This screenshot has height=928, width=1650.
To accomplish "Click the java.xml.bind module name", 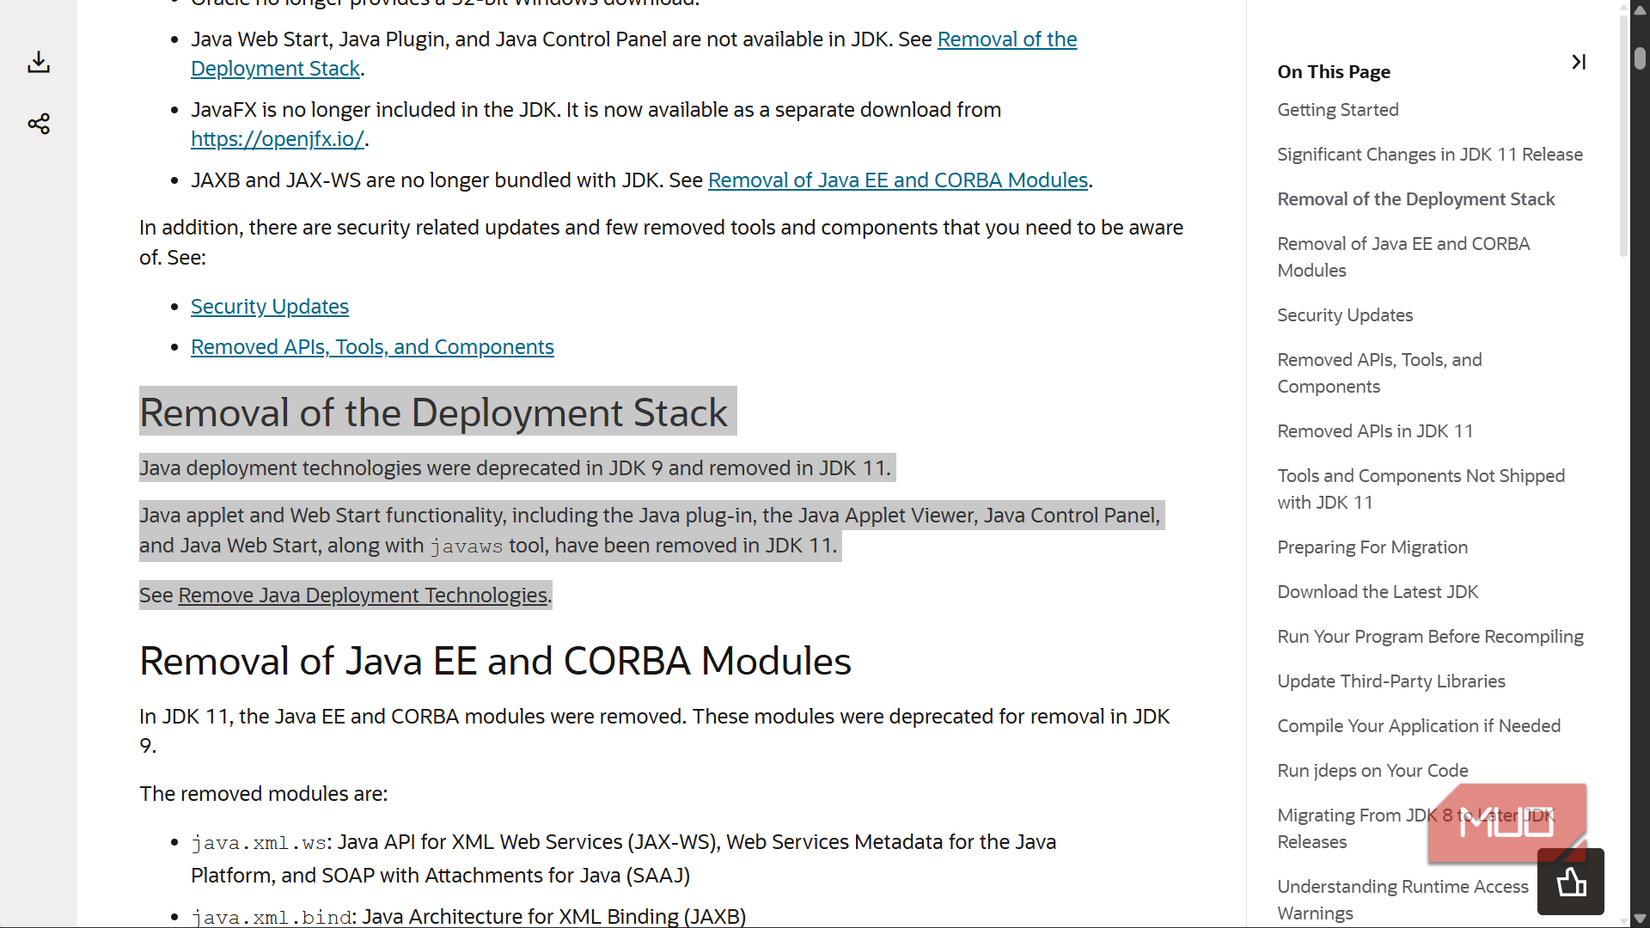I will pyautogui.click(x=271, y=917).
